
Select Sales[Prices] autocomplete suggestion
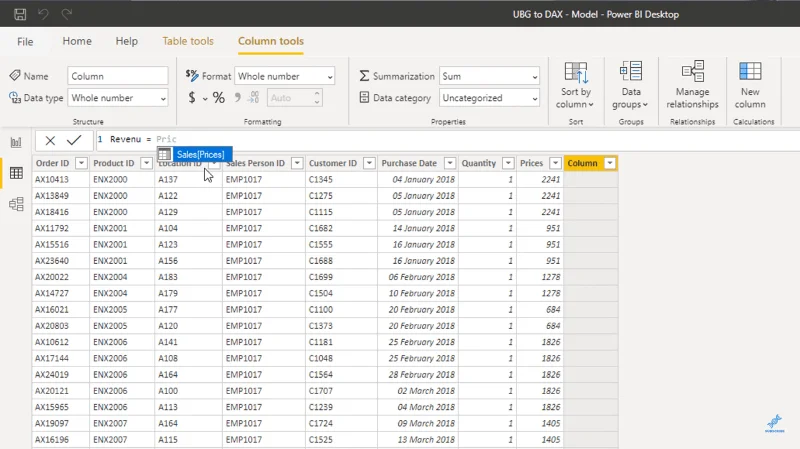point(194,154)
